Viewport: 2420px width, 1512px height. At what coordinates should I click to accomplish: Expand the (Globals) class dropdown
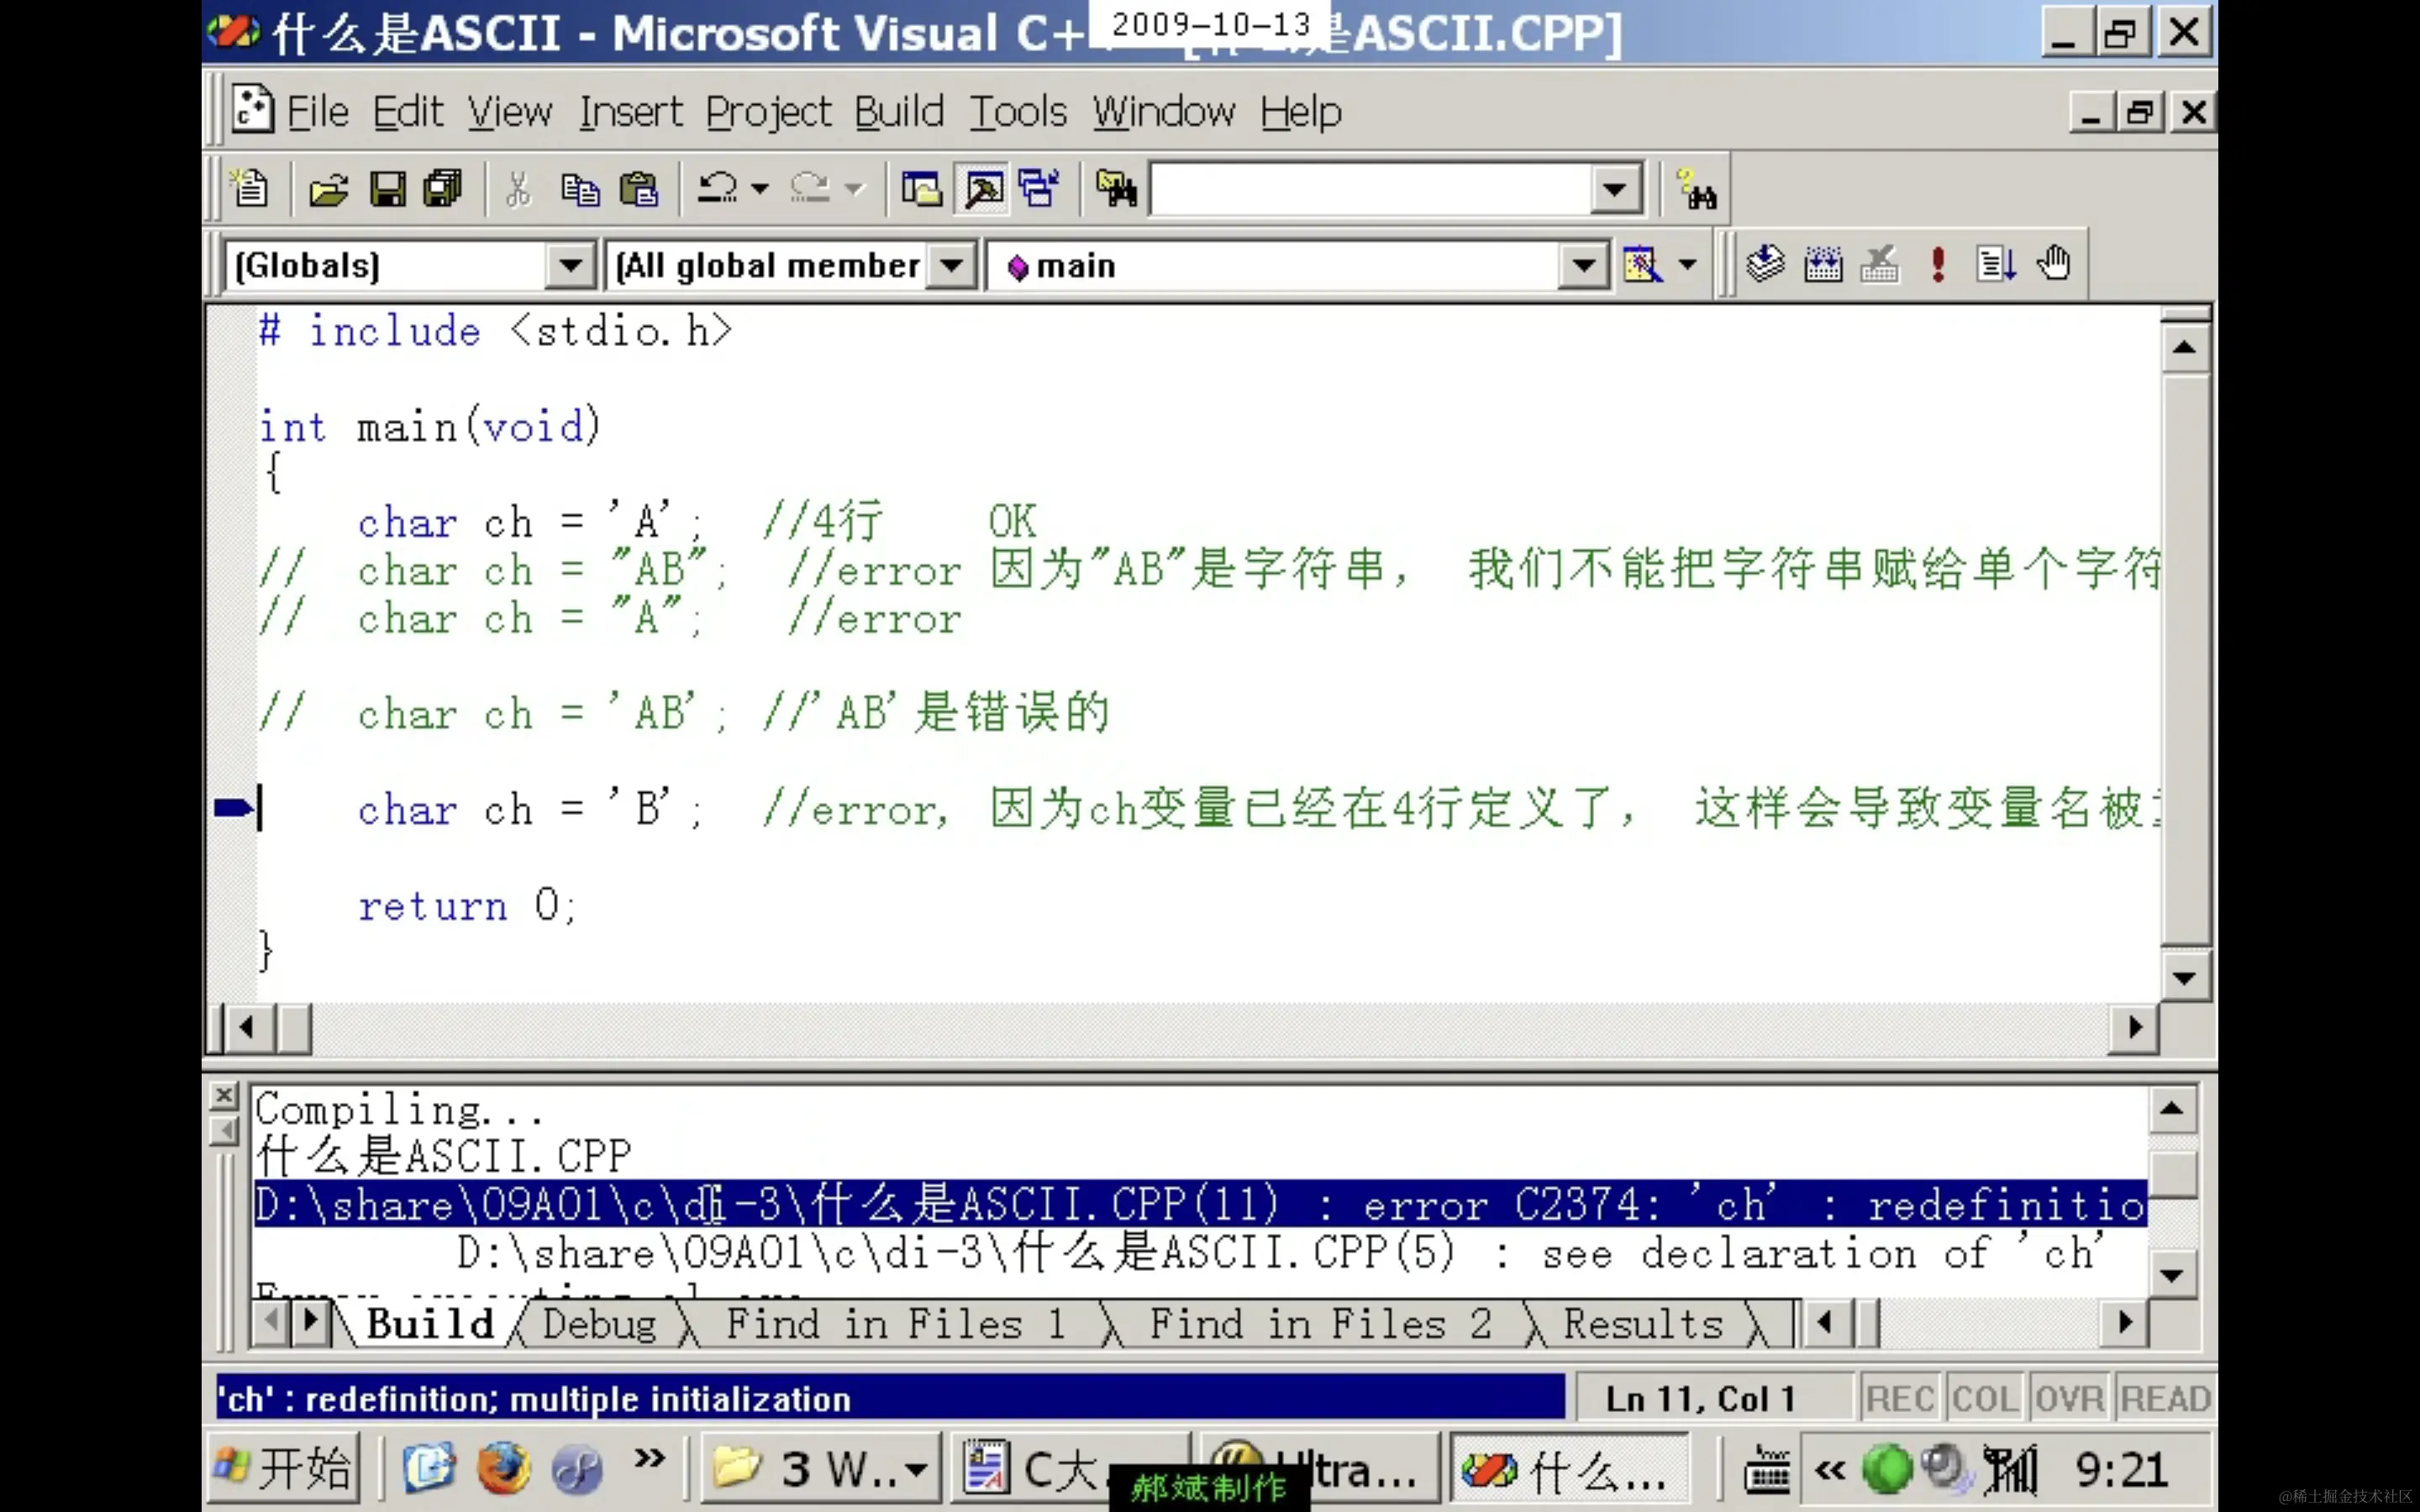click(570, 266)
